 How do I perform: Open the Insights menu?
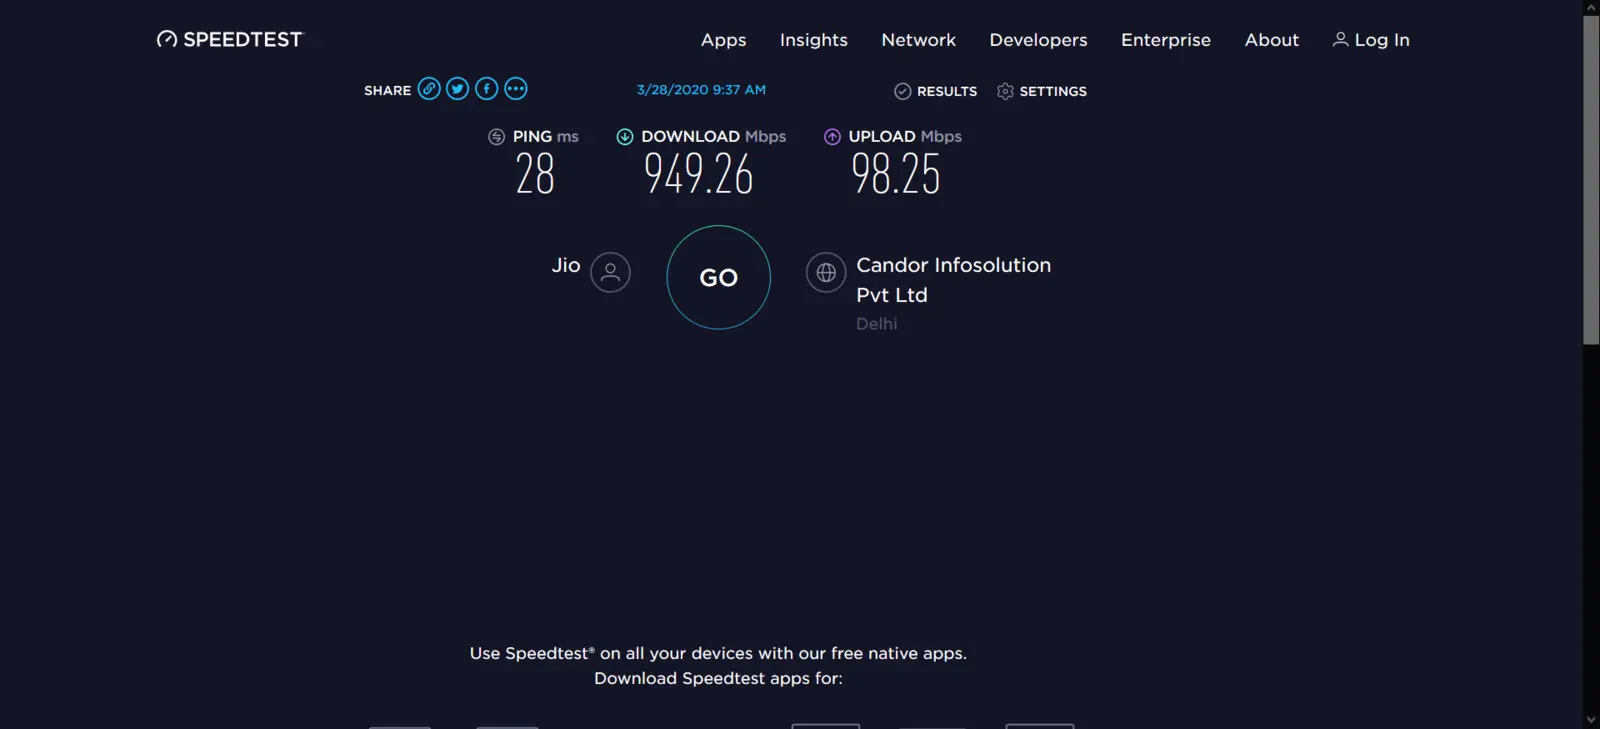[x=814, y=40]
